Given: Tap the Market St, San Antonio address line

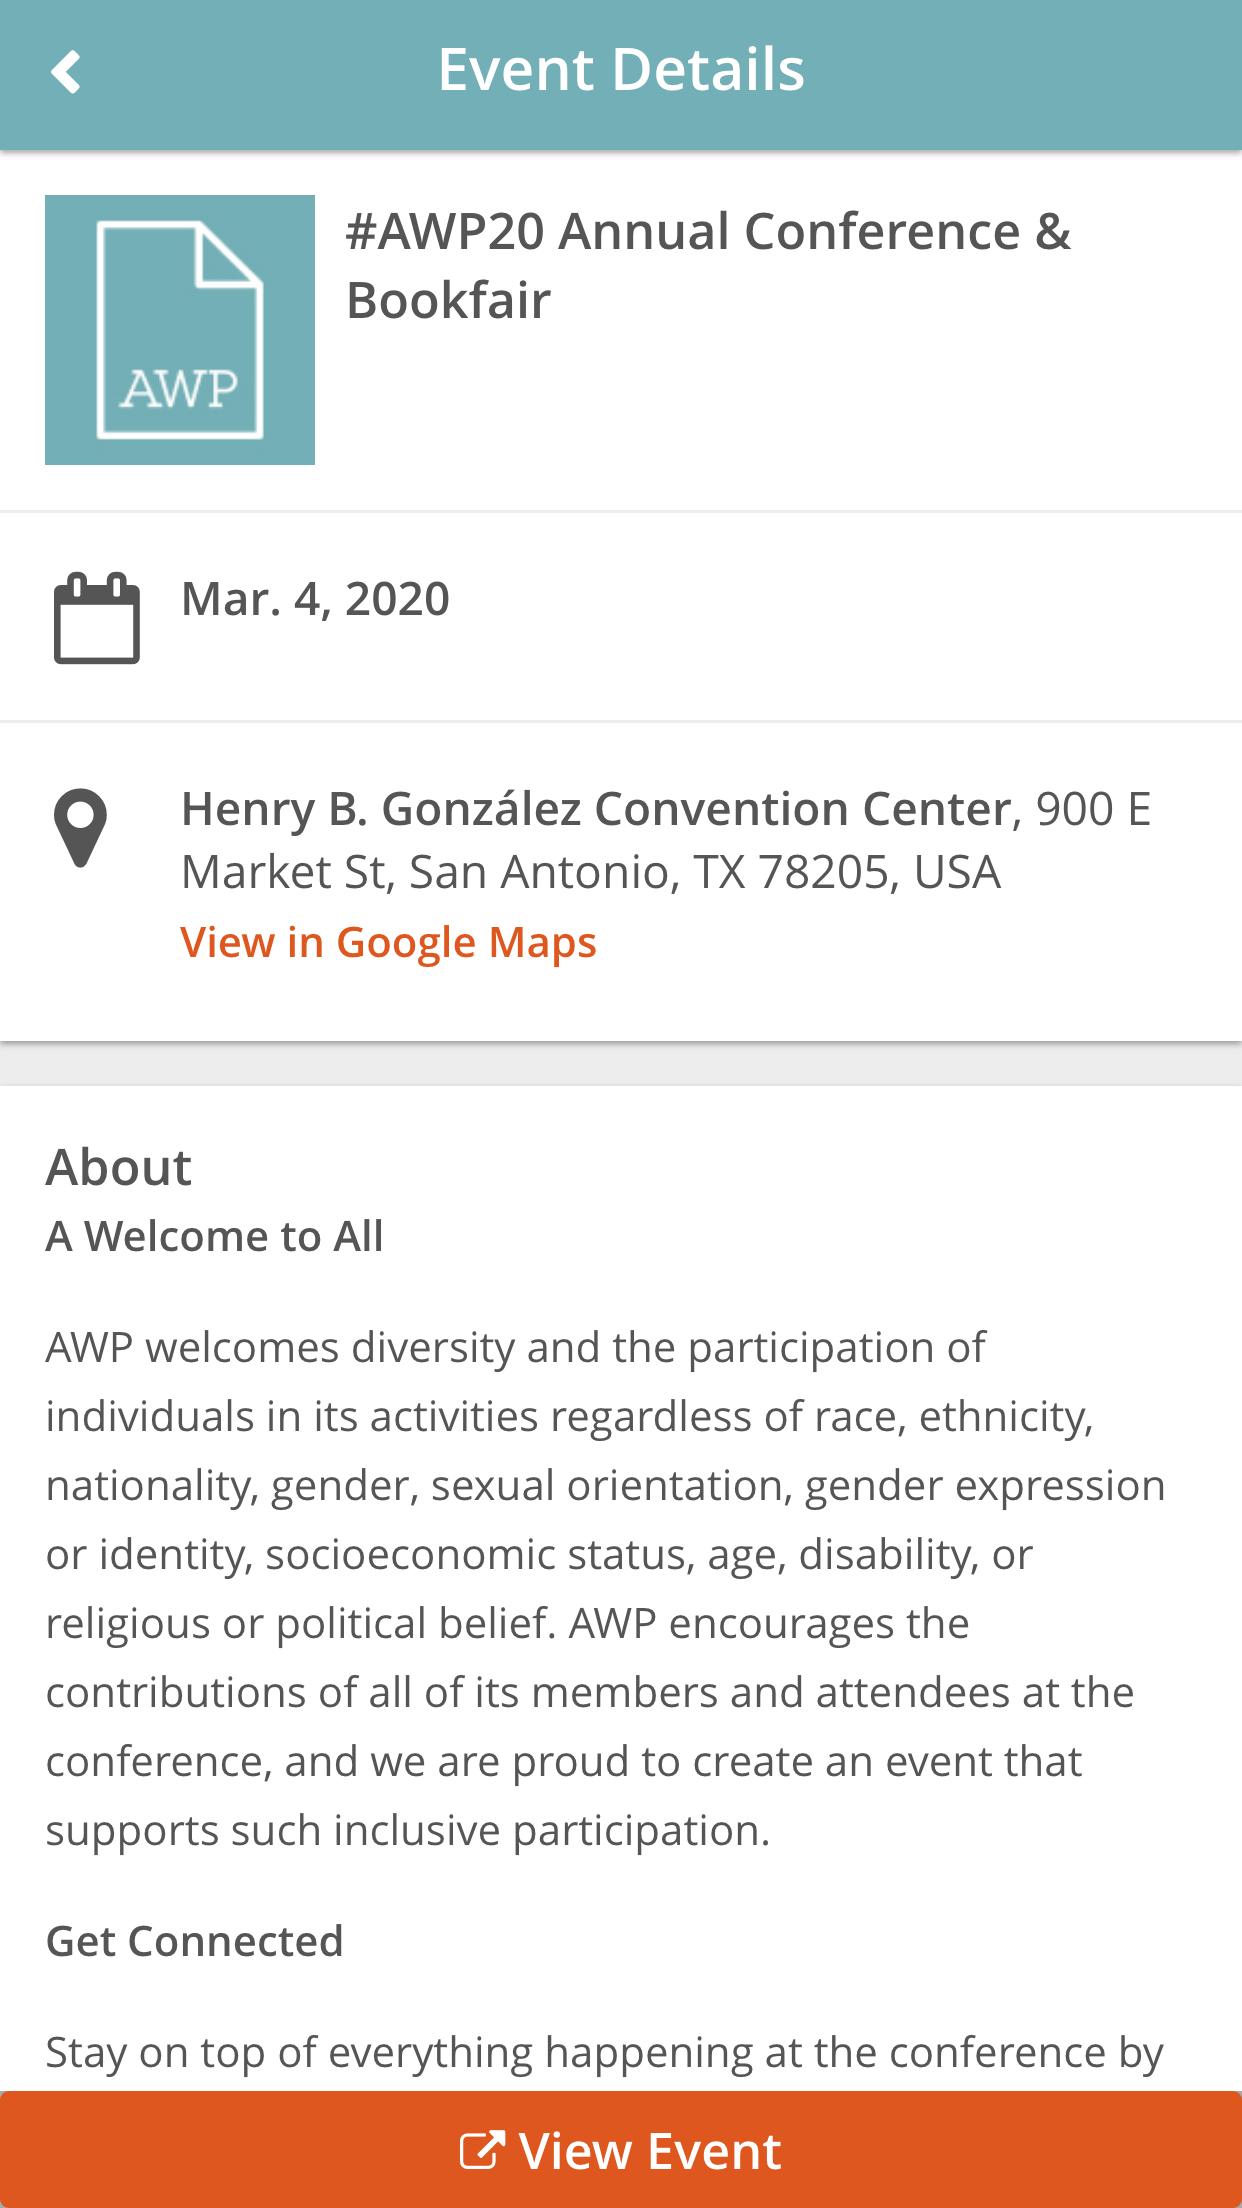Looking at the screenshot, I should coord(590,872).
